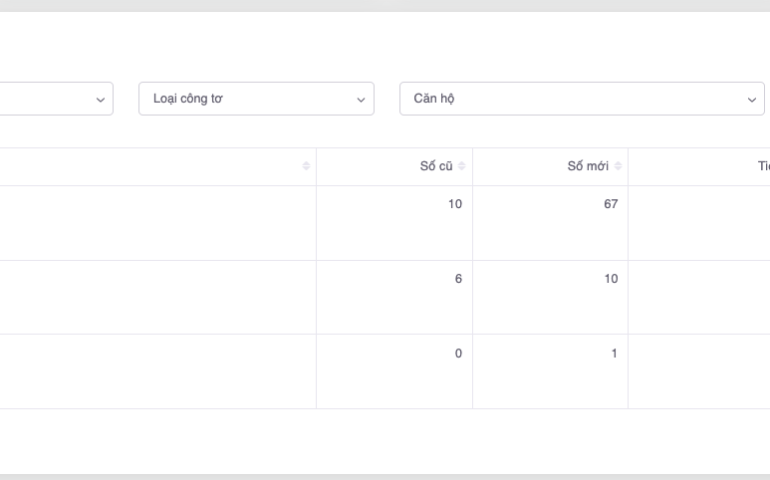Click blank first-column cell of third table row

tap(150, 371)
